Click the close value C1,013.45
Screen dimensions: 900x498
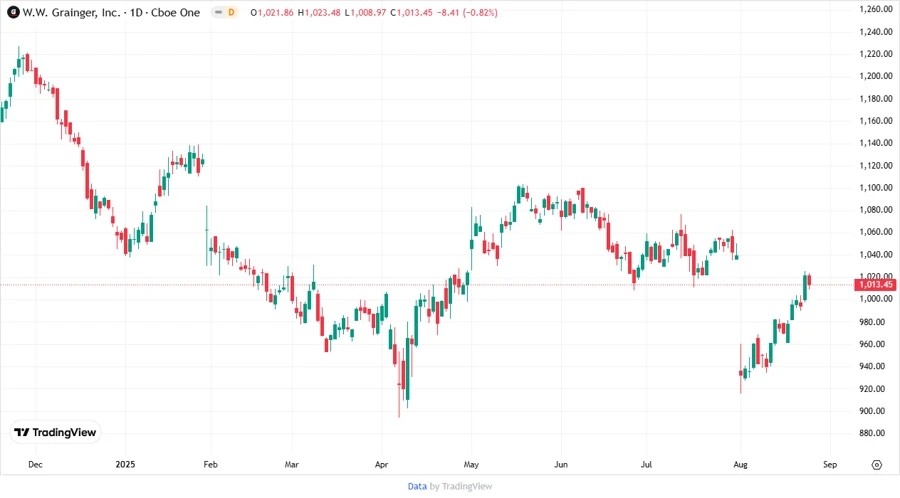pyautogui.click(x=412, y=12)
